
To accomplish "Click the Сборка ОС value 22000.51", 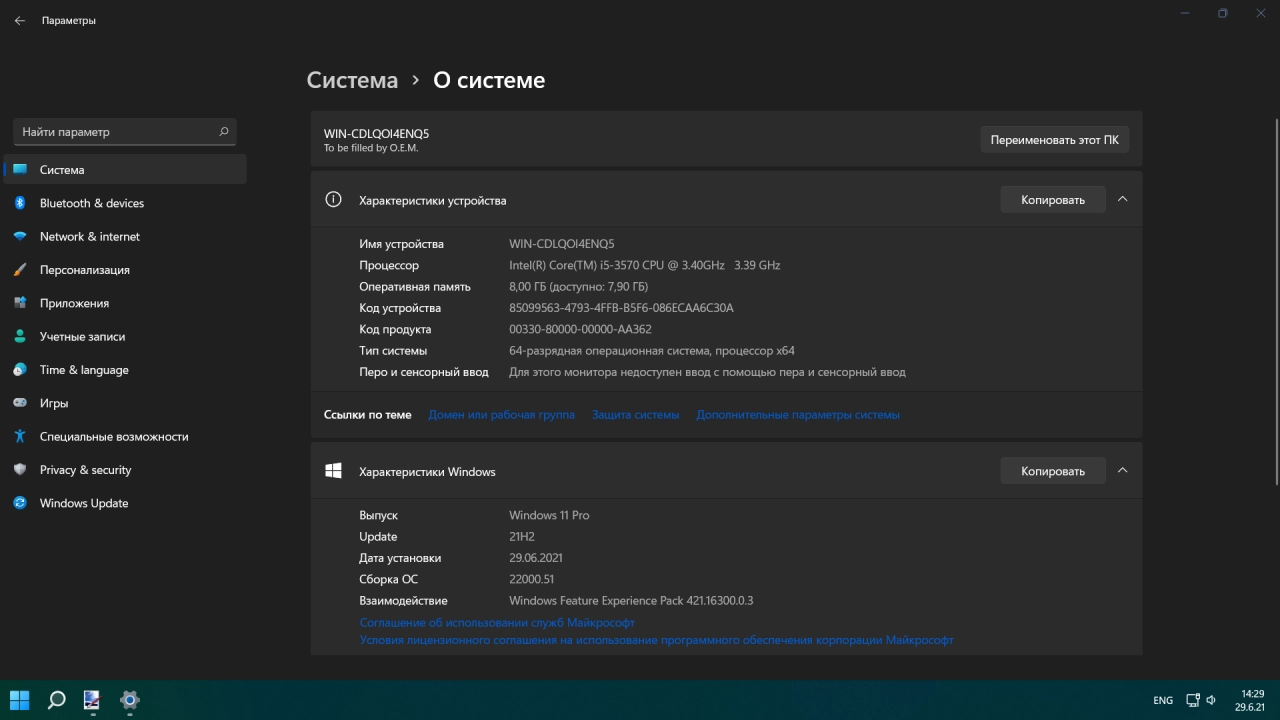I will 531,579.
